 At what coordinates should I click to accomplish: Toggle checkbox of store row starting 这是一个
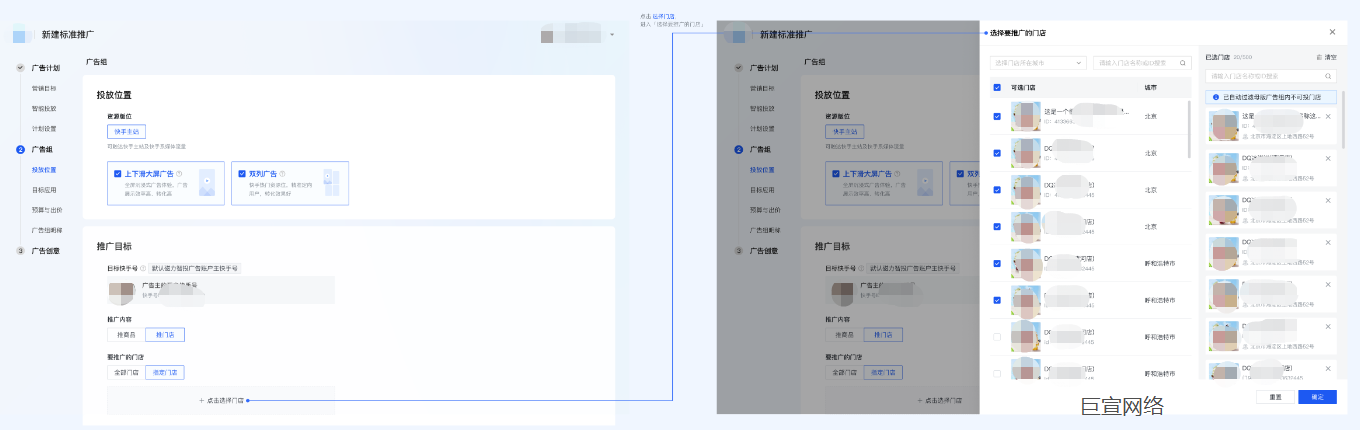pos(997,116)
